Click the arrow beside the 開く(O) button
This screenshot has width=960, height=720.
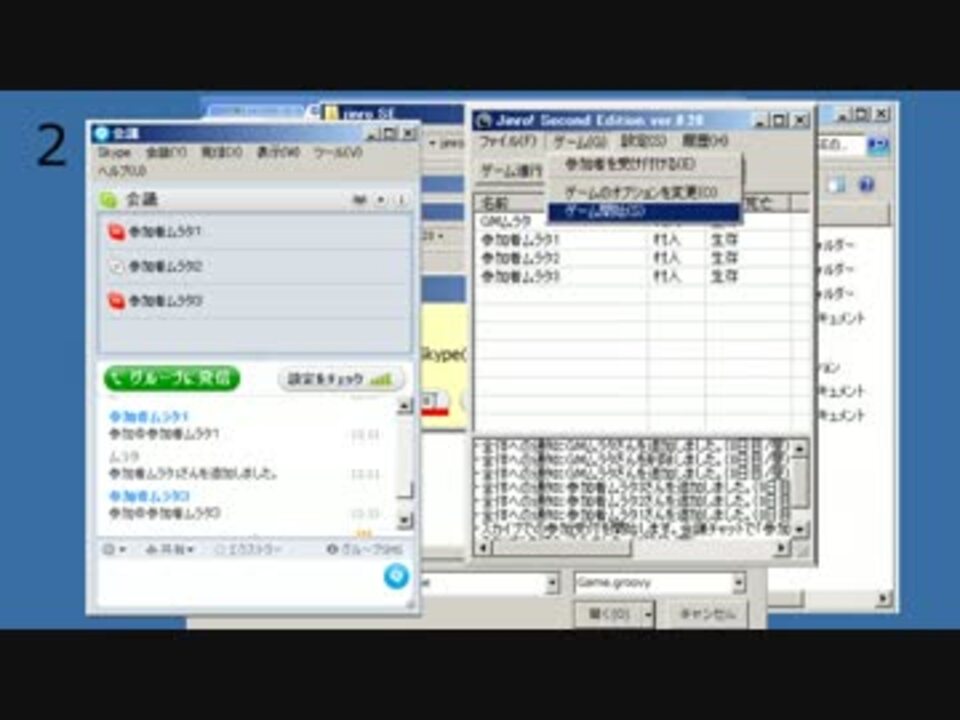(x=648, y=614)
